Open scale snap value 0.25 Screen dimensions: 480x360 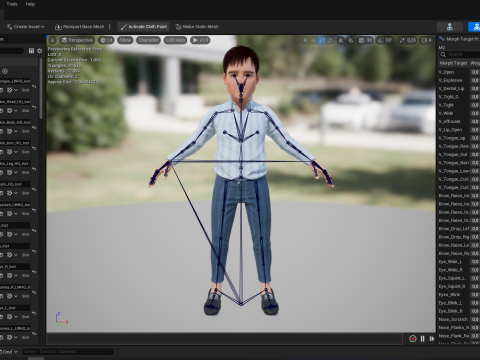[x=411, y=40]
